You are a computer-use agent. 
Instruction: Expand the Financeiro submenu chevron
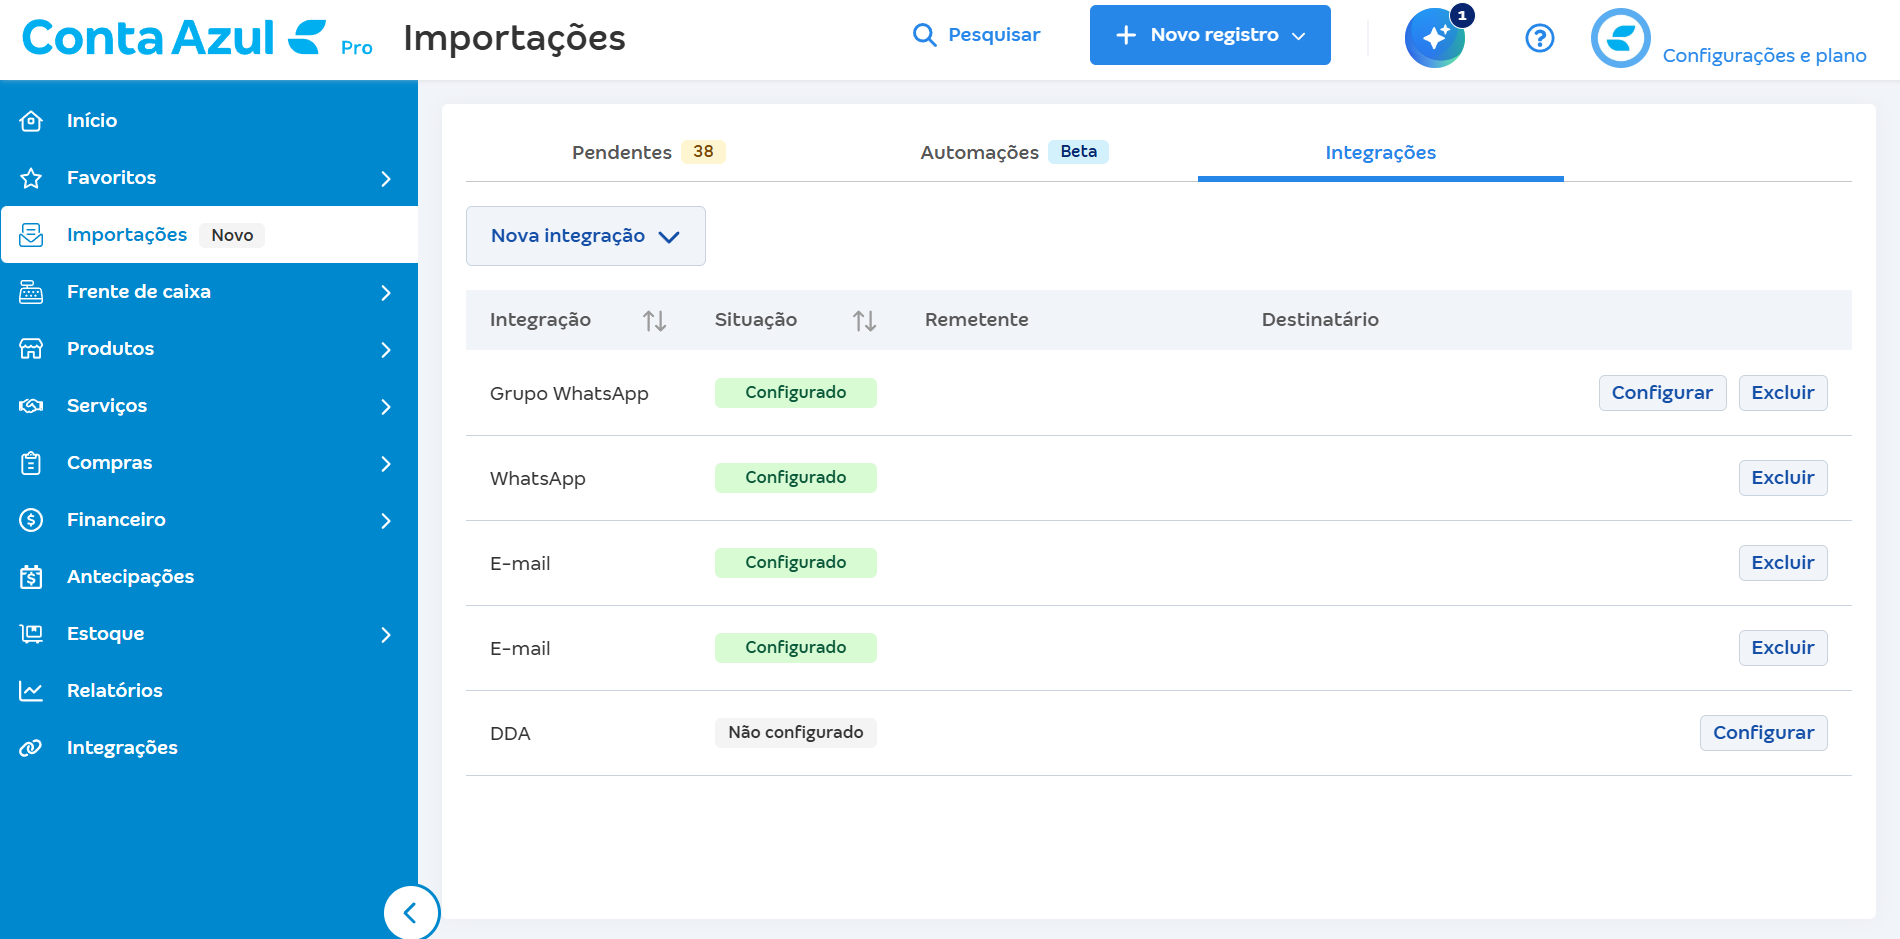tap(386, 521)
